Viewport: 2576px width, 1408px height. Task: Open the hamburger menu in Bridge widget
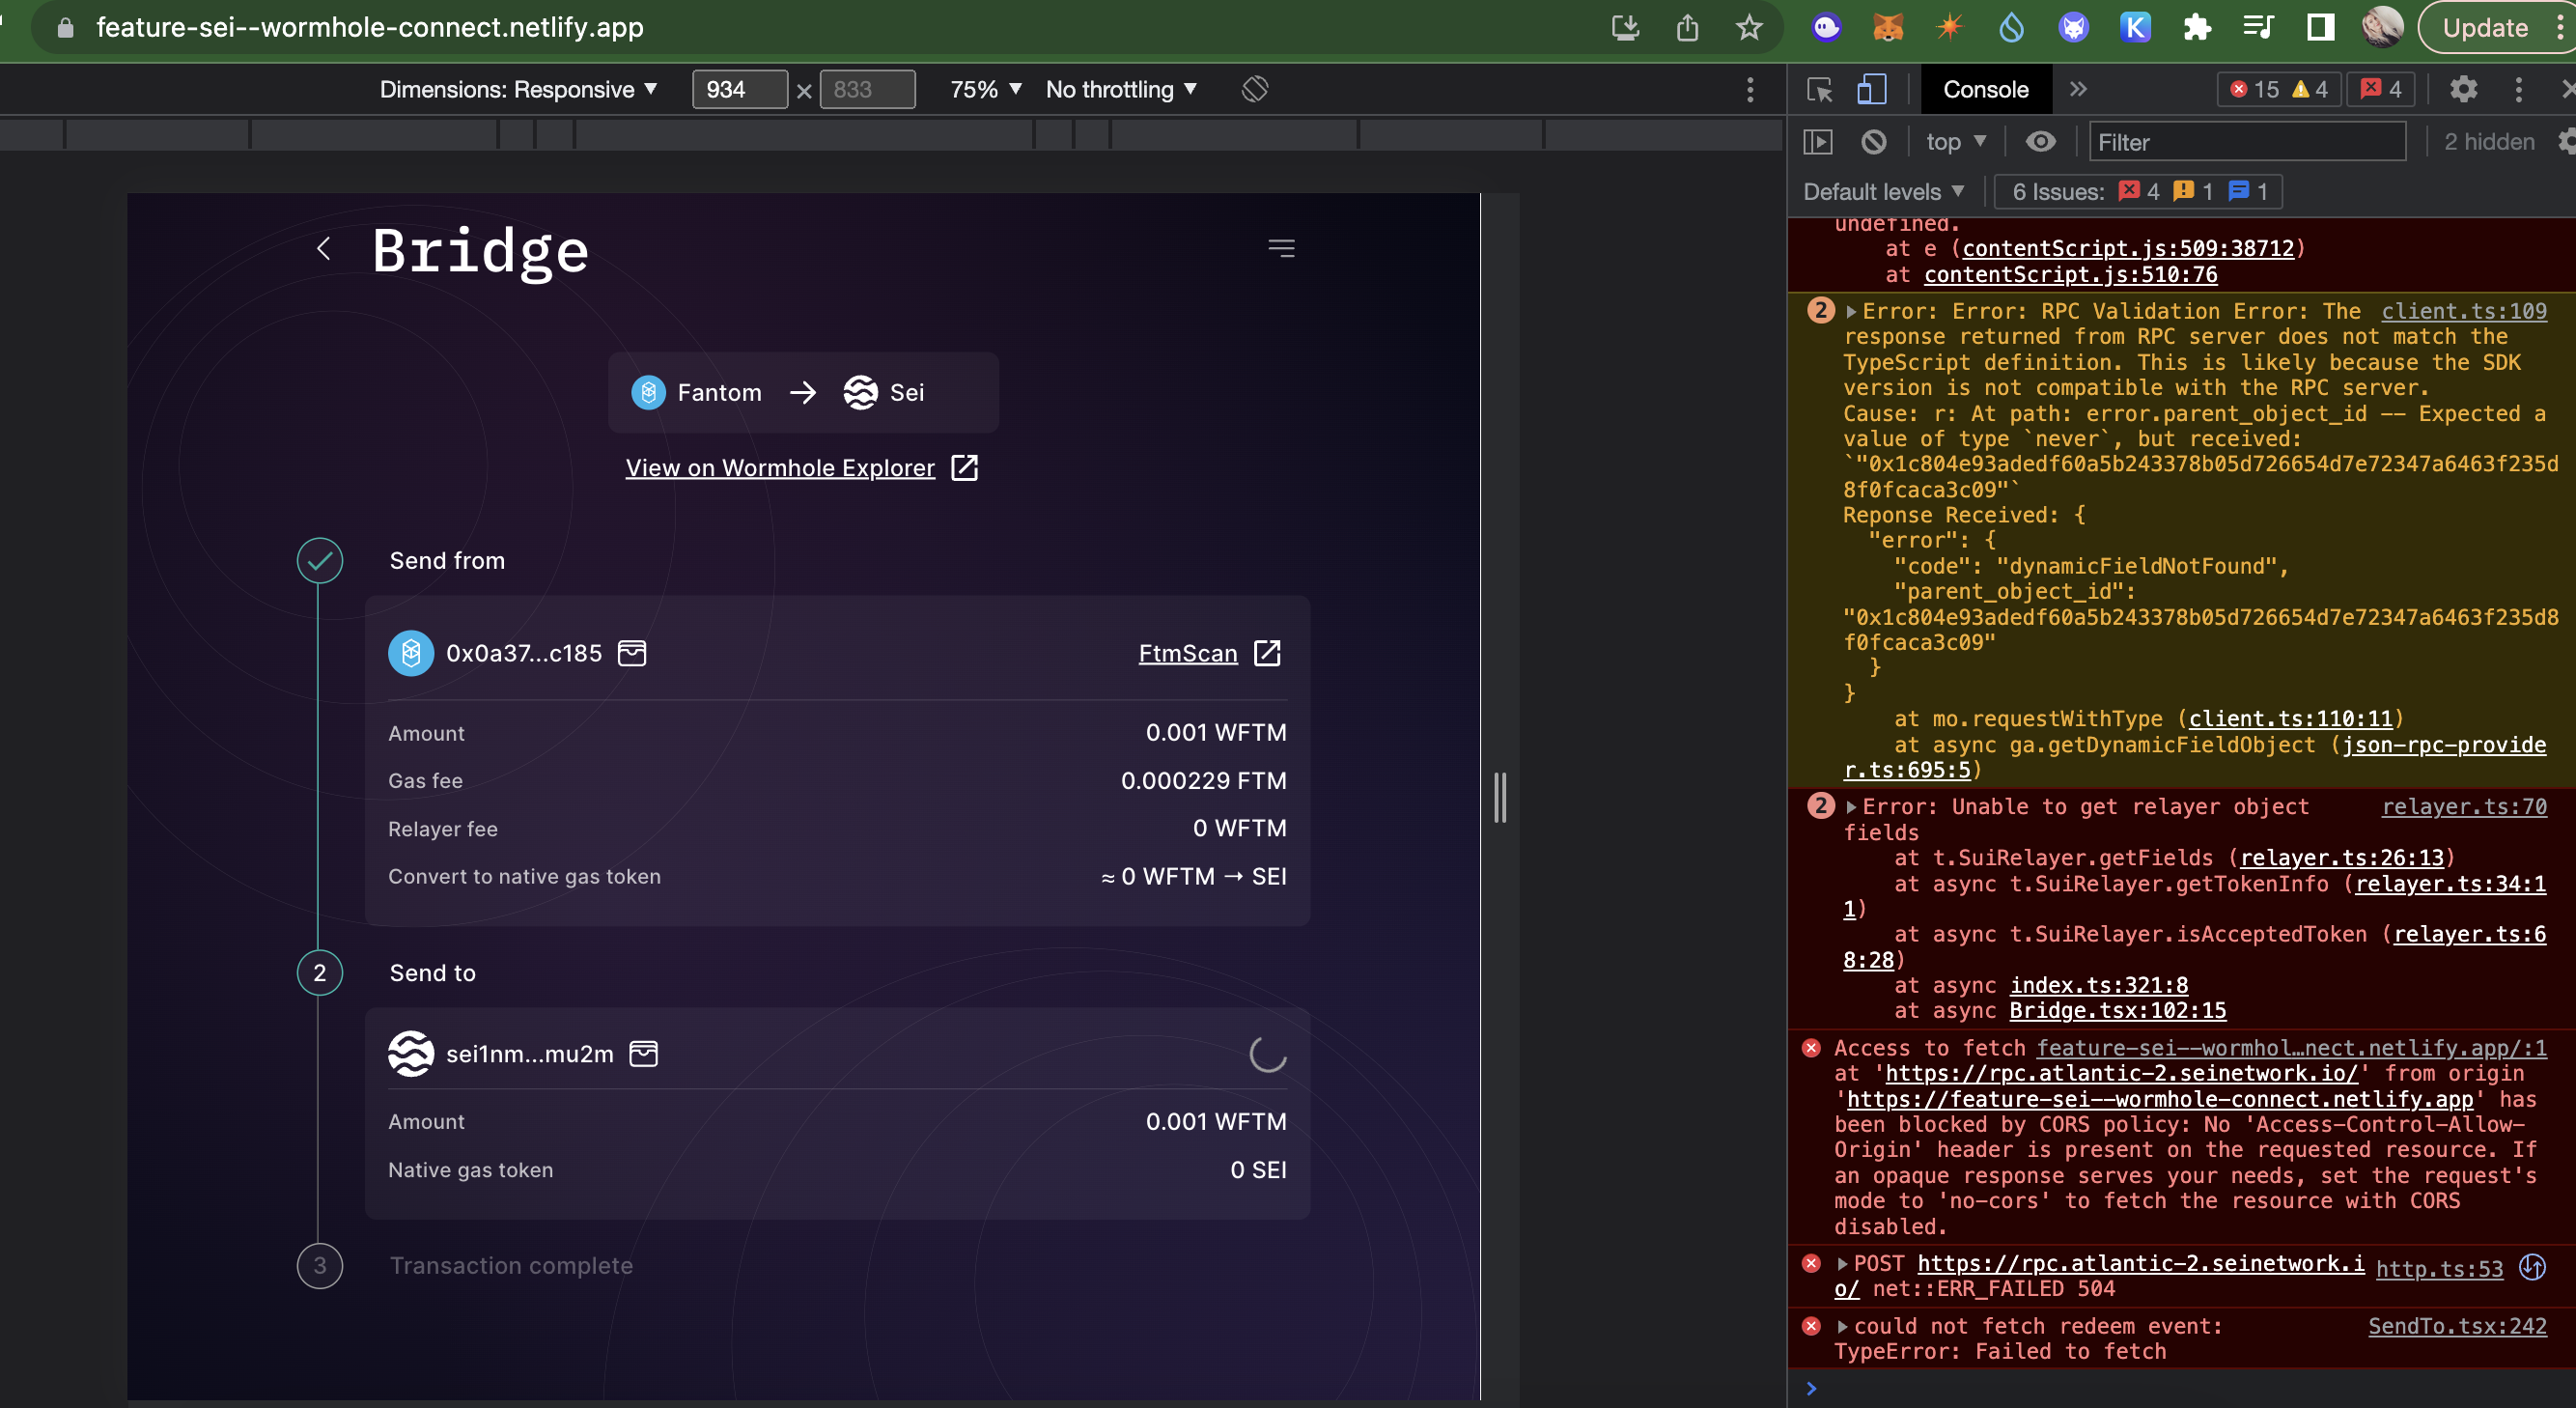coord(1280,248)
